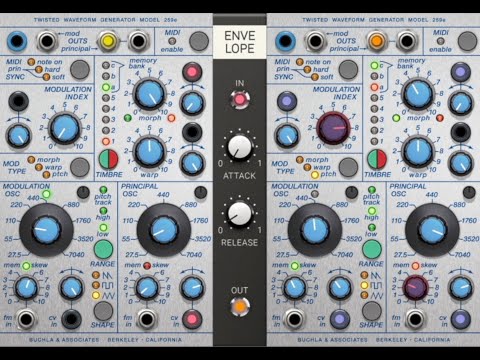The width and height of the screenshot is (480, 360).
Task: Click the 'note on' sync LED on left module
Action: (31, 62)
